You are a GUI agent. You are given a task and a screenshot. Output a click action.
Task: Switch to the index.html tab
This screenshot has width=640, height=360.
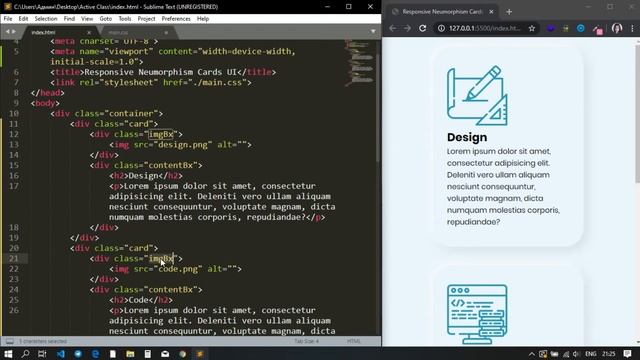click(60, 32)
